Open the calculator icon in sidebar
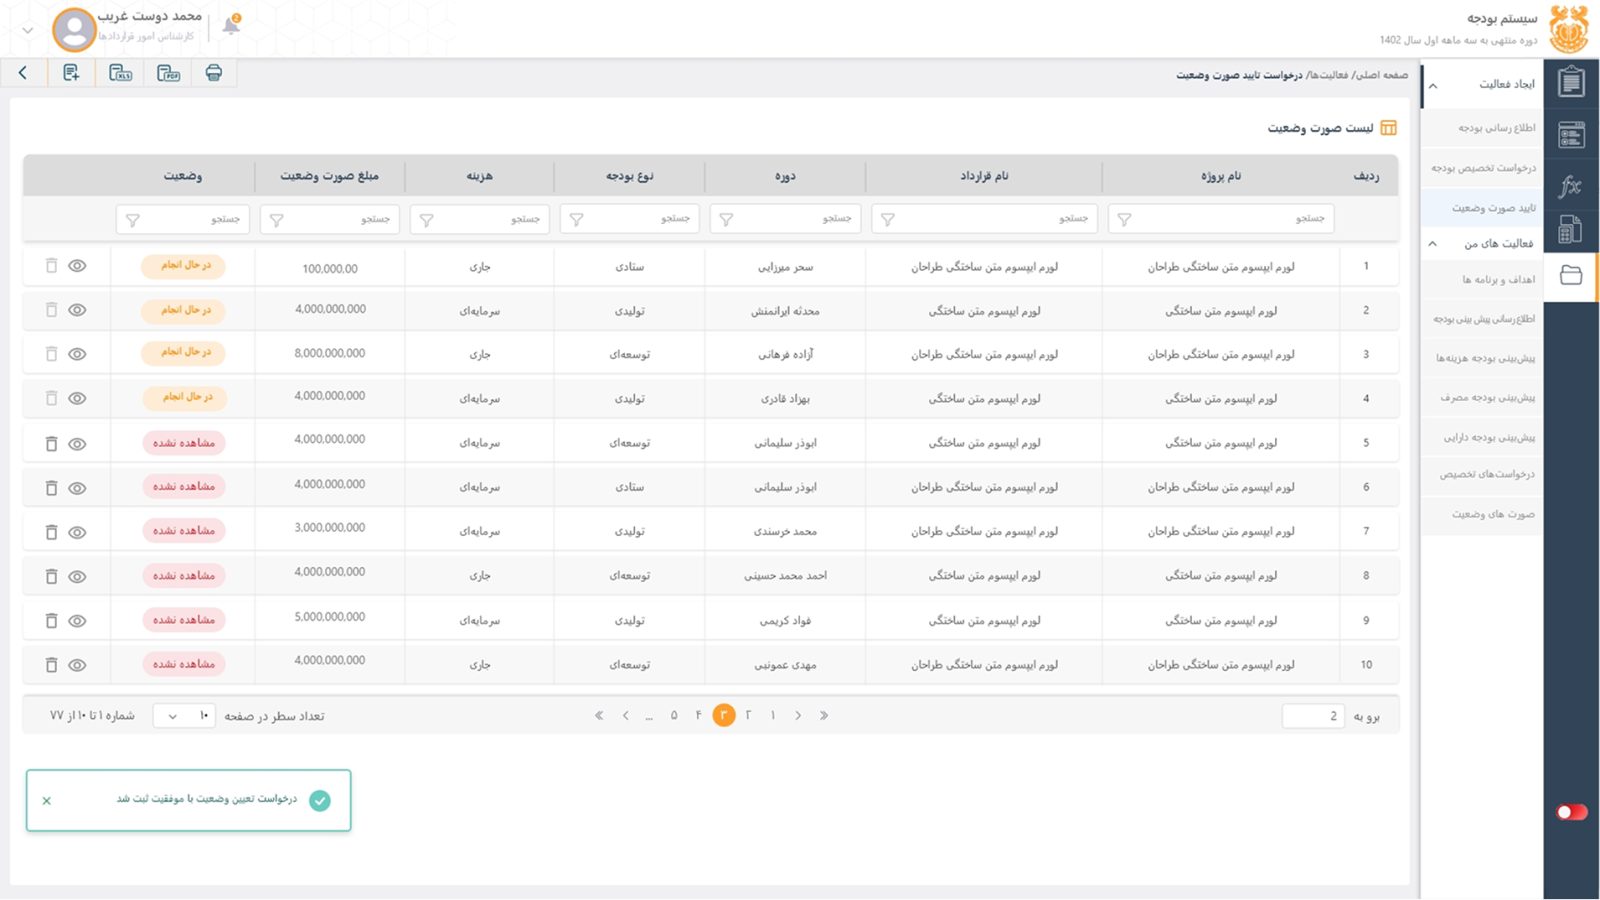Viewport: 1600px width, 900px height. pyautogui.click(x=1570, y=230)
